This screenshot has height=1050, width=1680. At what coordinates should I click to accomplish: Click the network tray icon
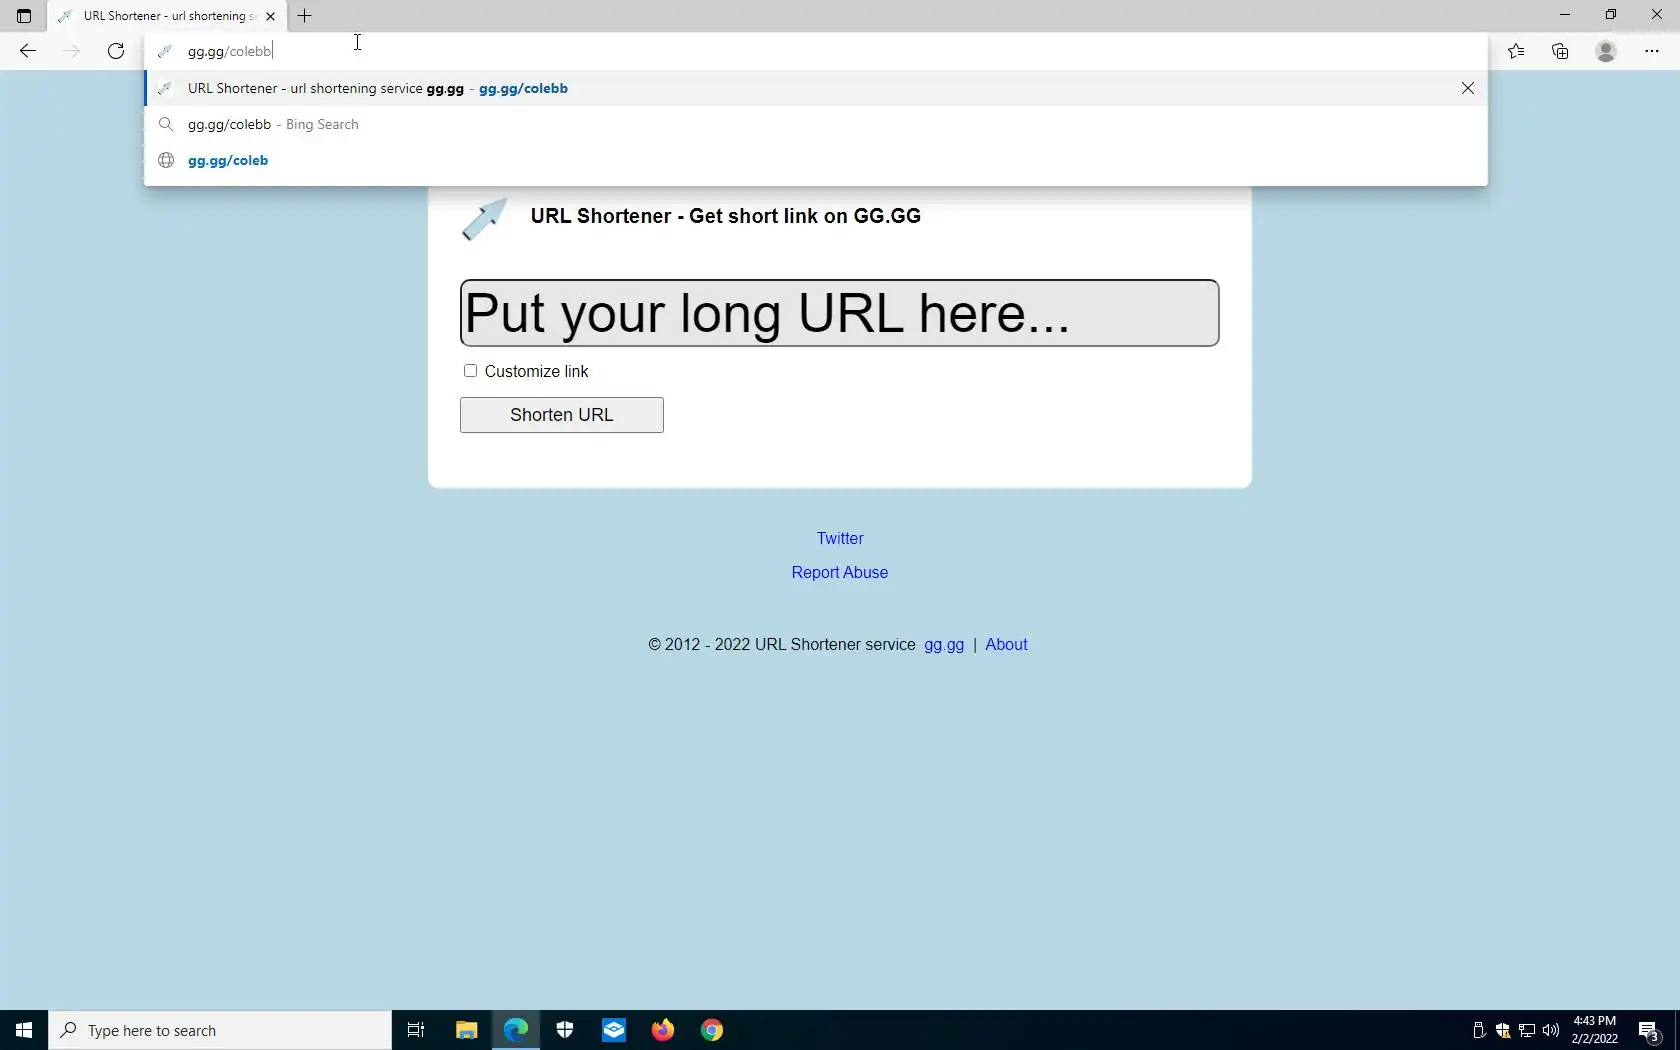point(1527,1030)
